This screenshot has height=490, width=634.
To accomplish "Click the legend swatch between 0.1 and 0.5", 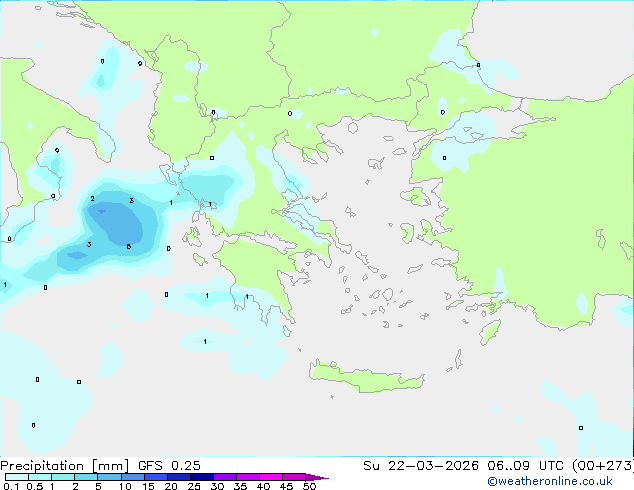I will pyautogui.click(x=17, y=477).
